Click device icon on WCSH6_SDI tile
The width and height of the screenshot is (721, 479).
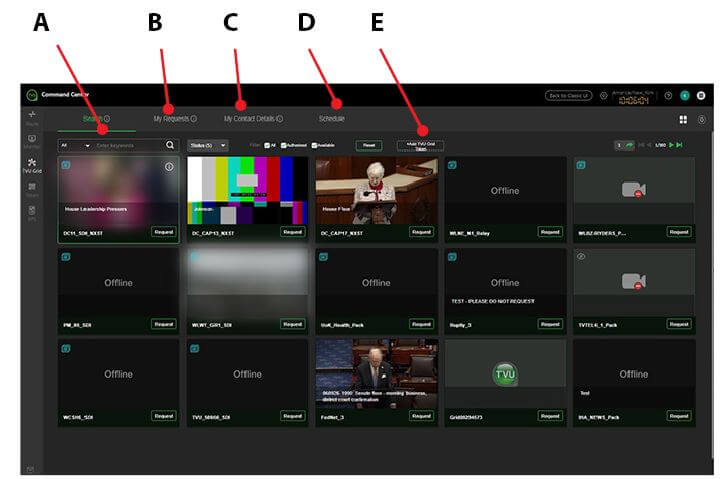pos(66,348)
